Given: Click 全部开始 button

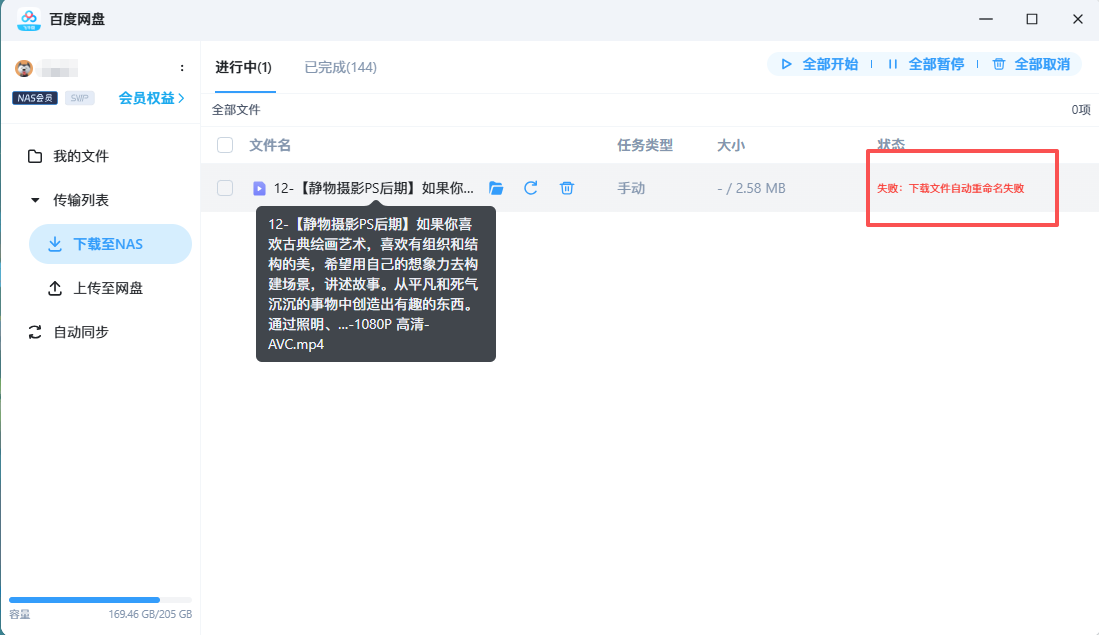Looking at the screenshot, I should pos(819,64).
